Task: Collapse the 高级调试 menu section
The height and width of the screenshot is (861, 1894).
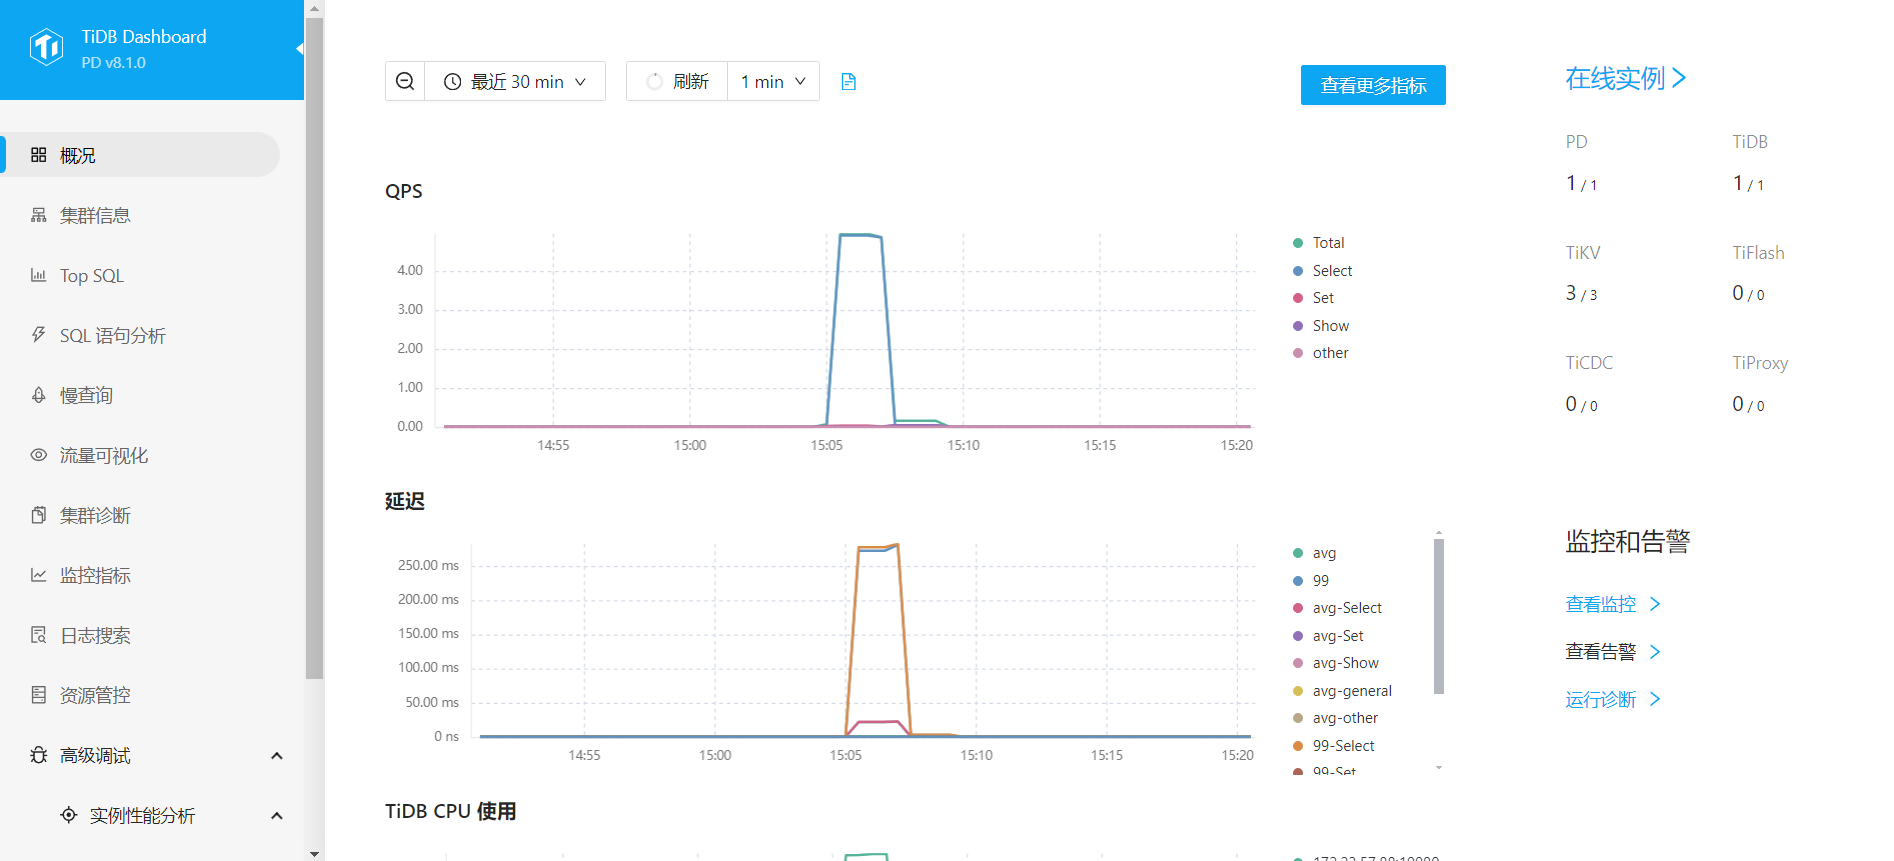Action: 277,756
